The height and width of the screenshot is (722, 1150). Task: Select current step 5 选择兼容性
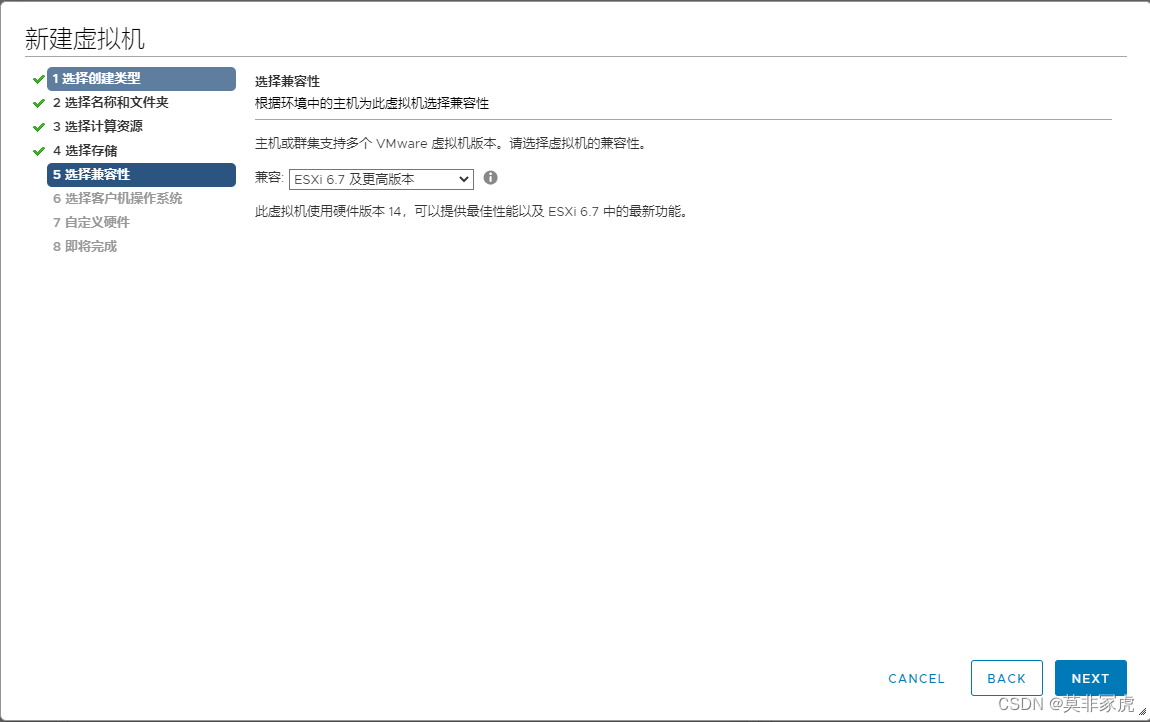click(142, 175)
